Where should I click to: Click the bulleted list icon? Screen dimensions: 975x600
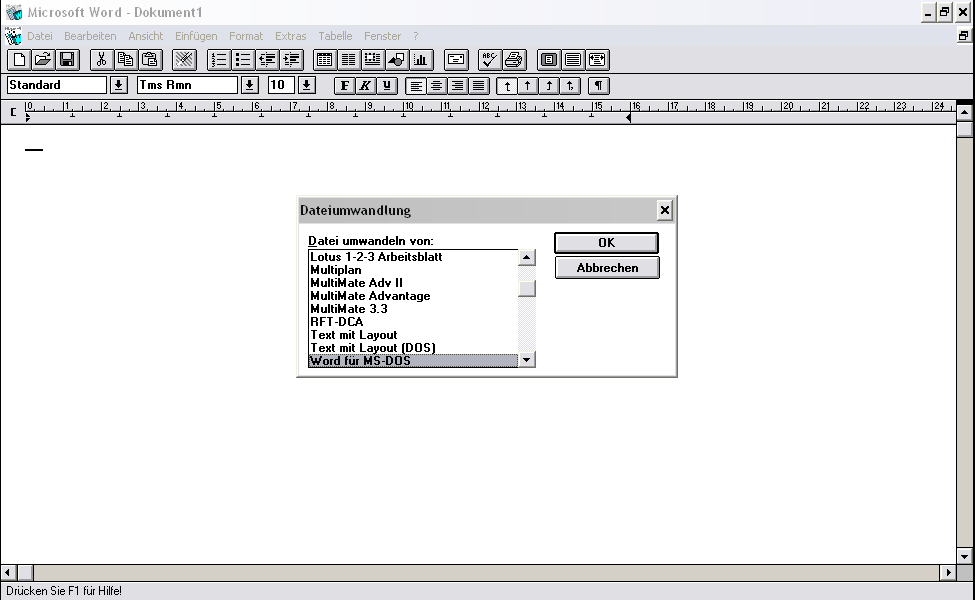click(242, 60)
